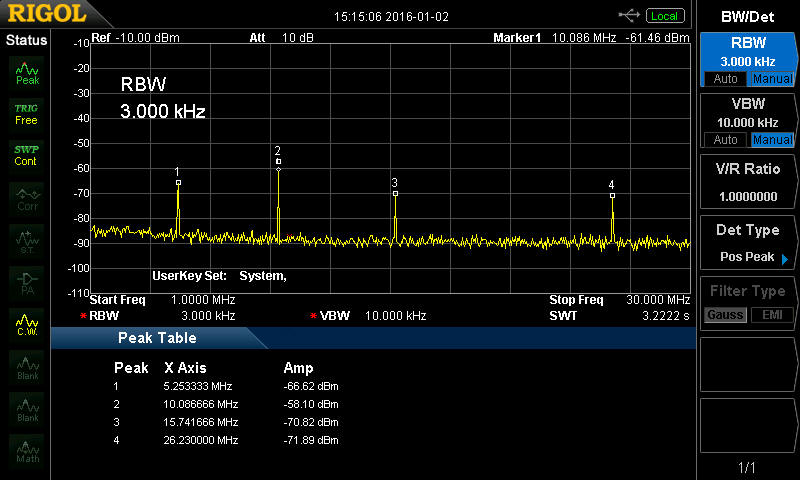Select marker 2 on the spectrum trace
This screenshot has height=480, width=800.
click(278, 162)
